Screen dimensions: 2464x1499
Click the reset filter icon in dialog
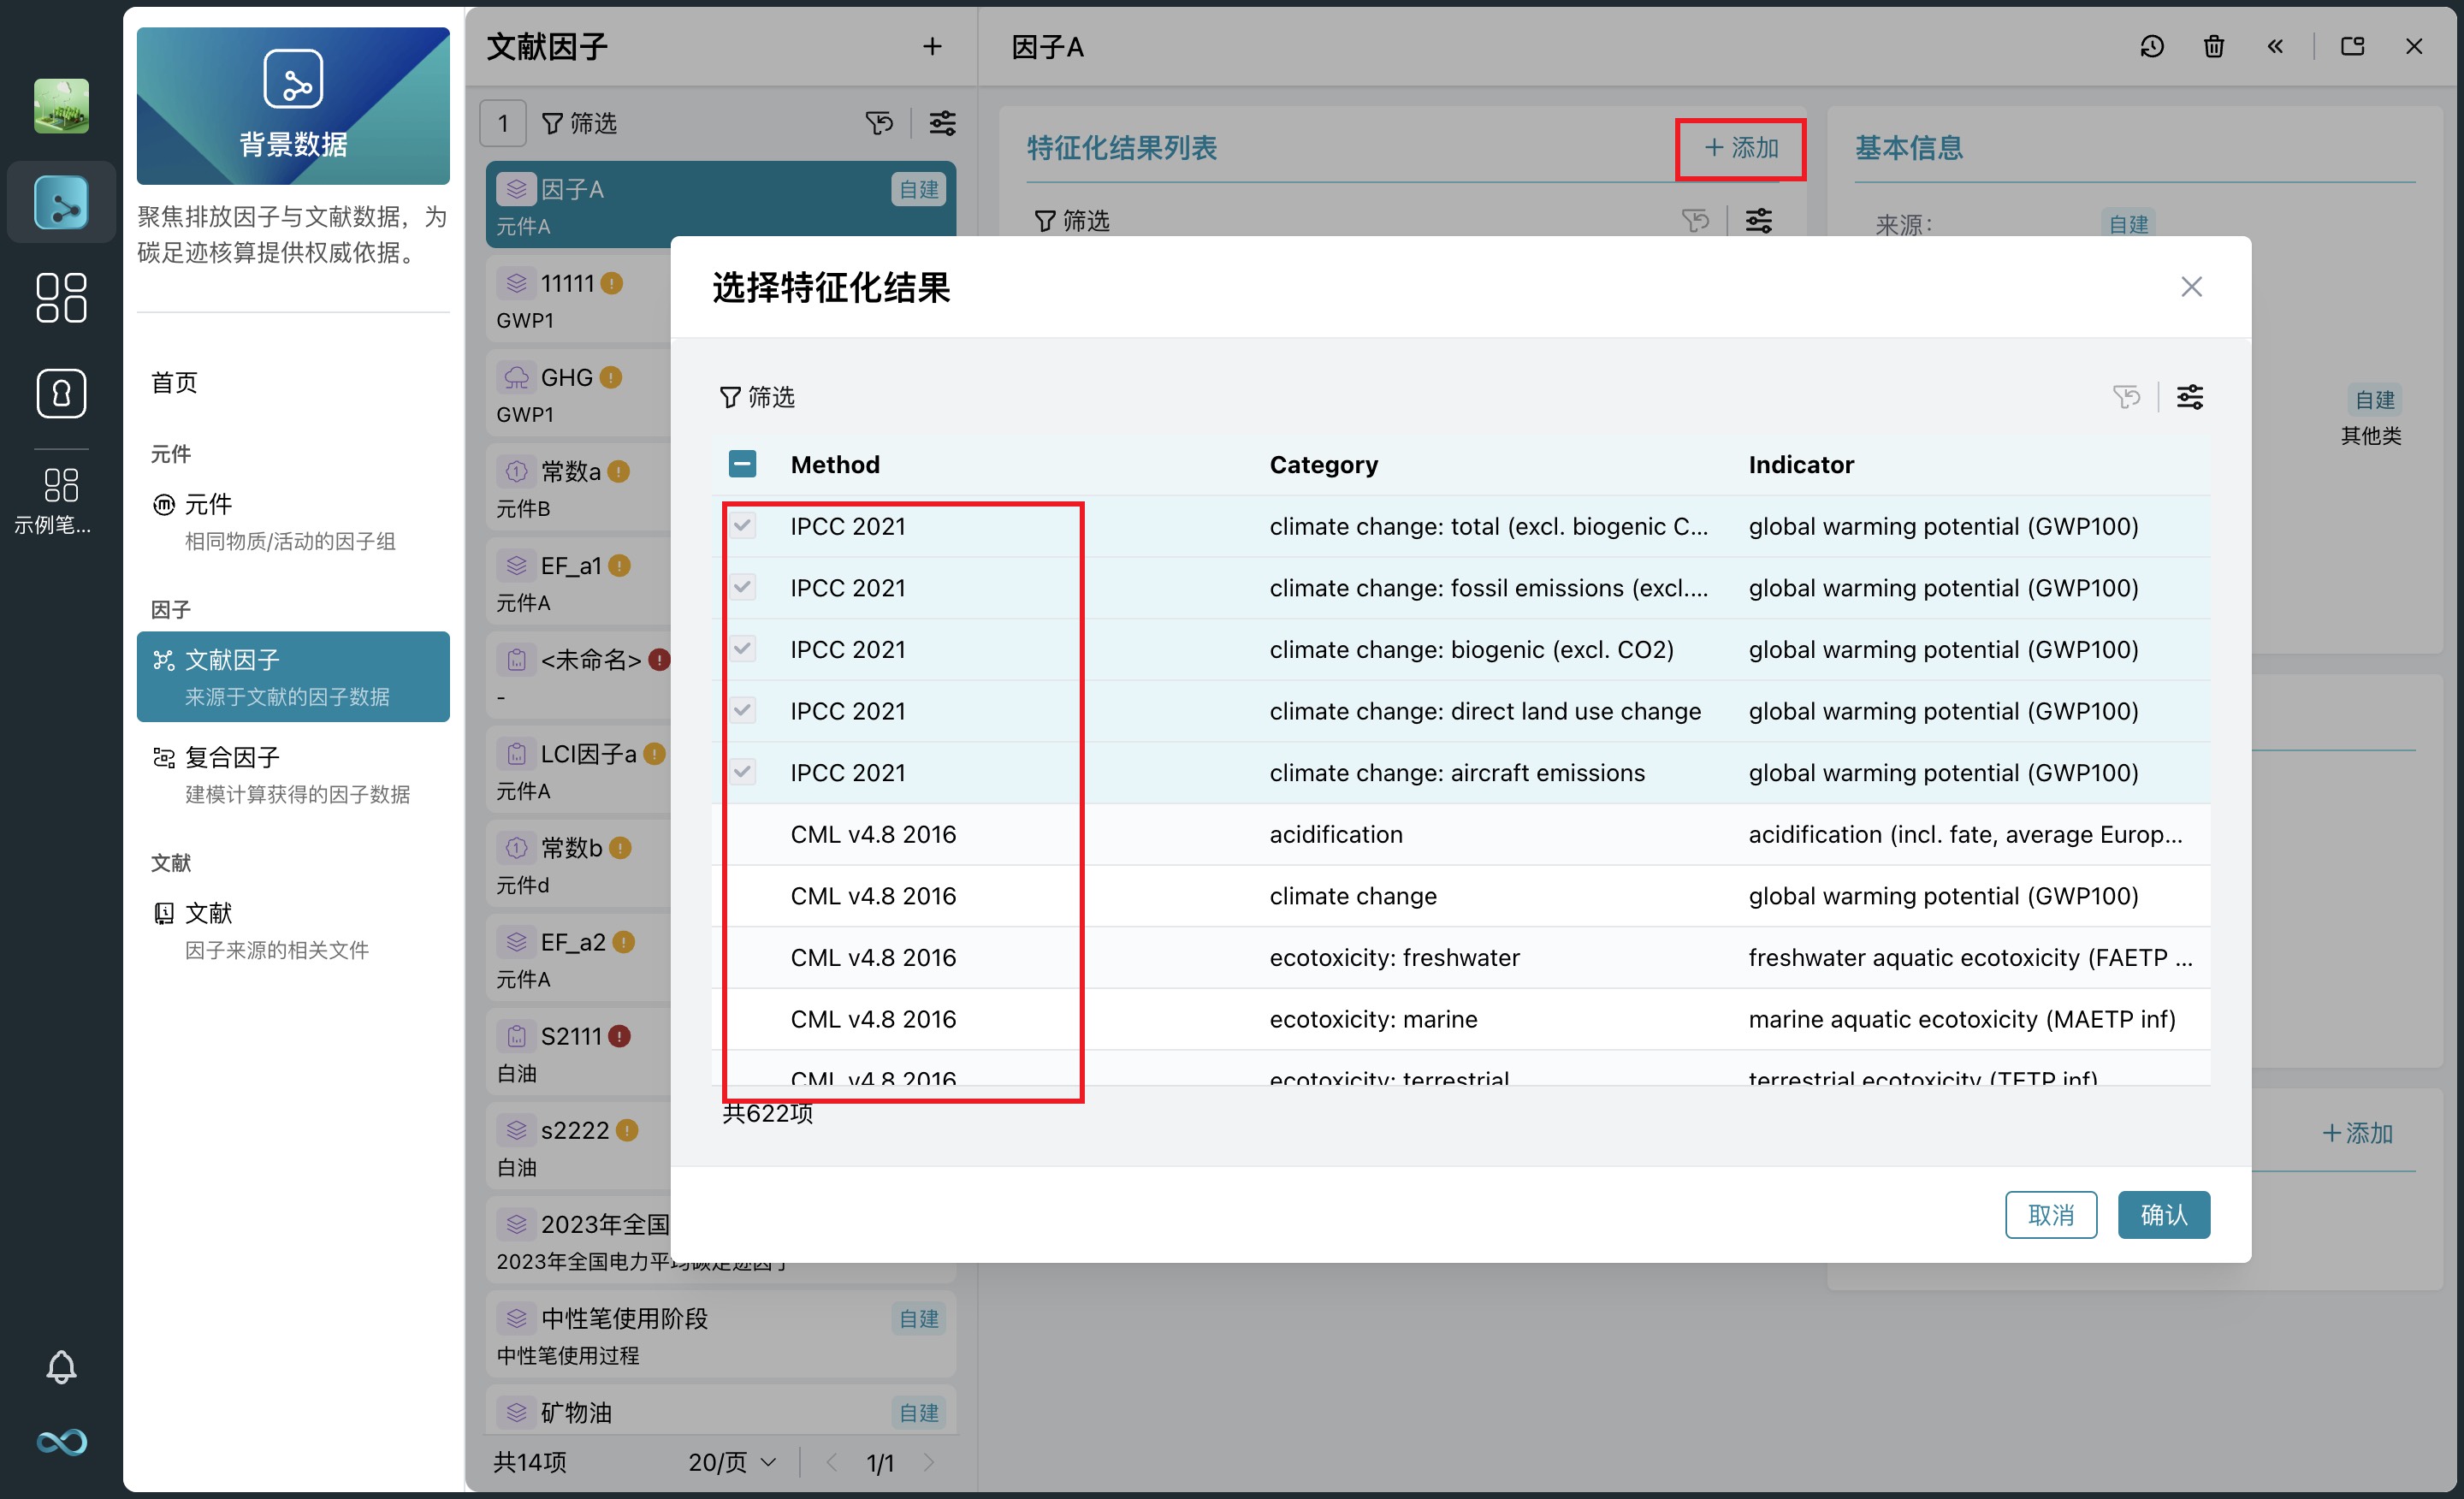point(2126,397)
